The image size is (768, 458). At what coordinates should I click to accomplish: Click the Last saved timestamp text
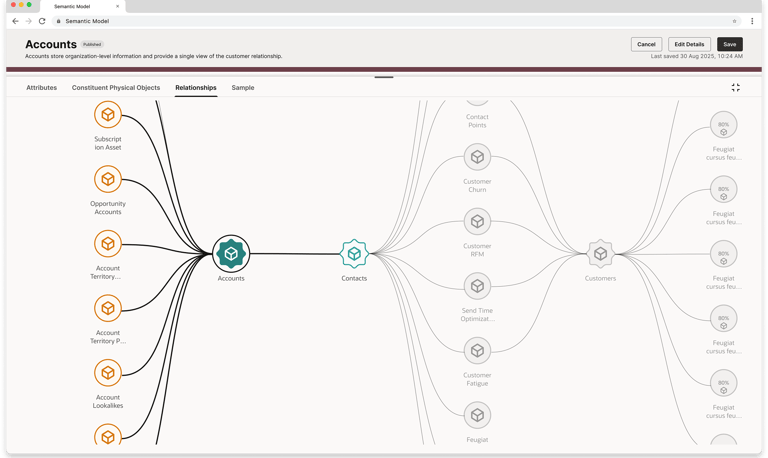tap(696, 56)
